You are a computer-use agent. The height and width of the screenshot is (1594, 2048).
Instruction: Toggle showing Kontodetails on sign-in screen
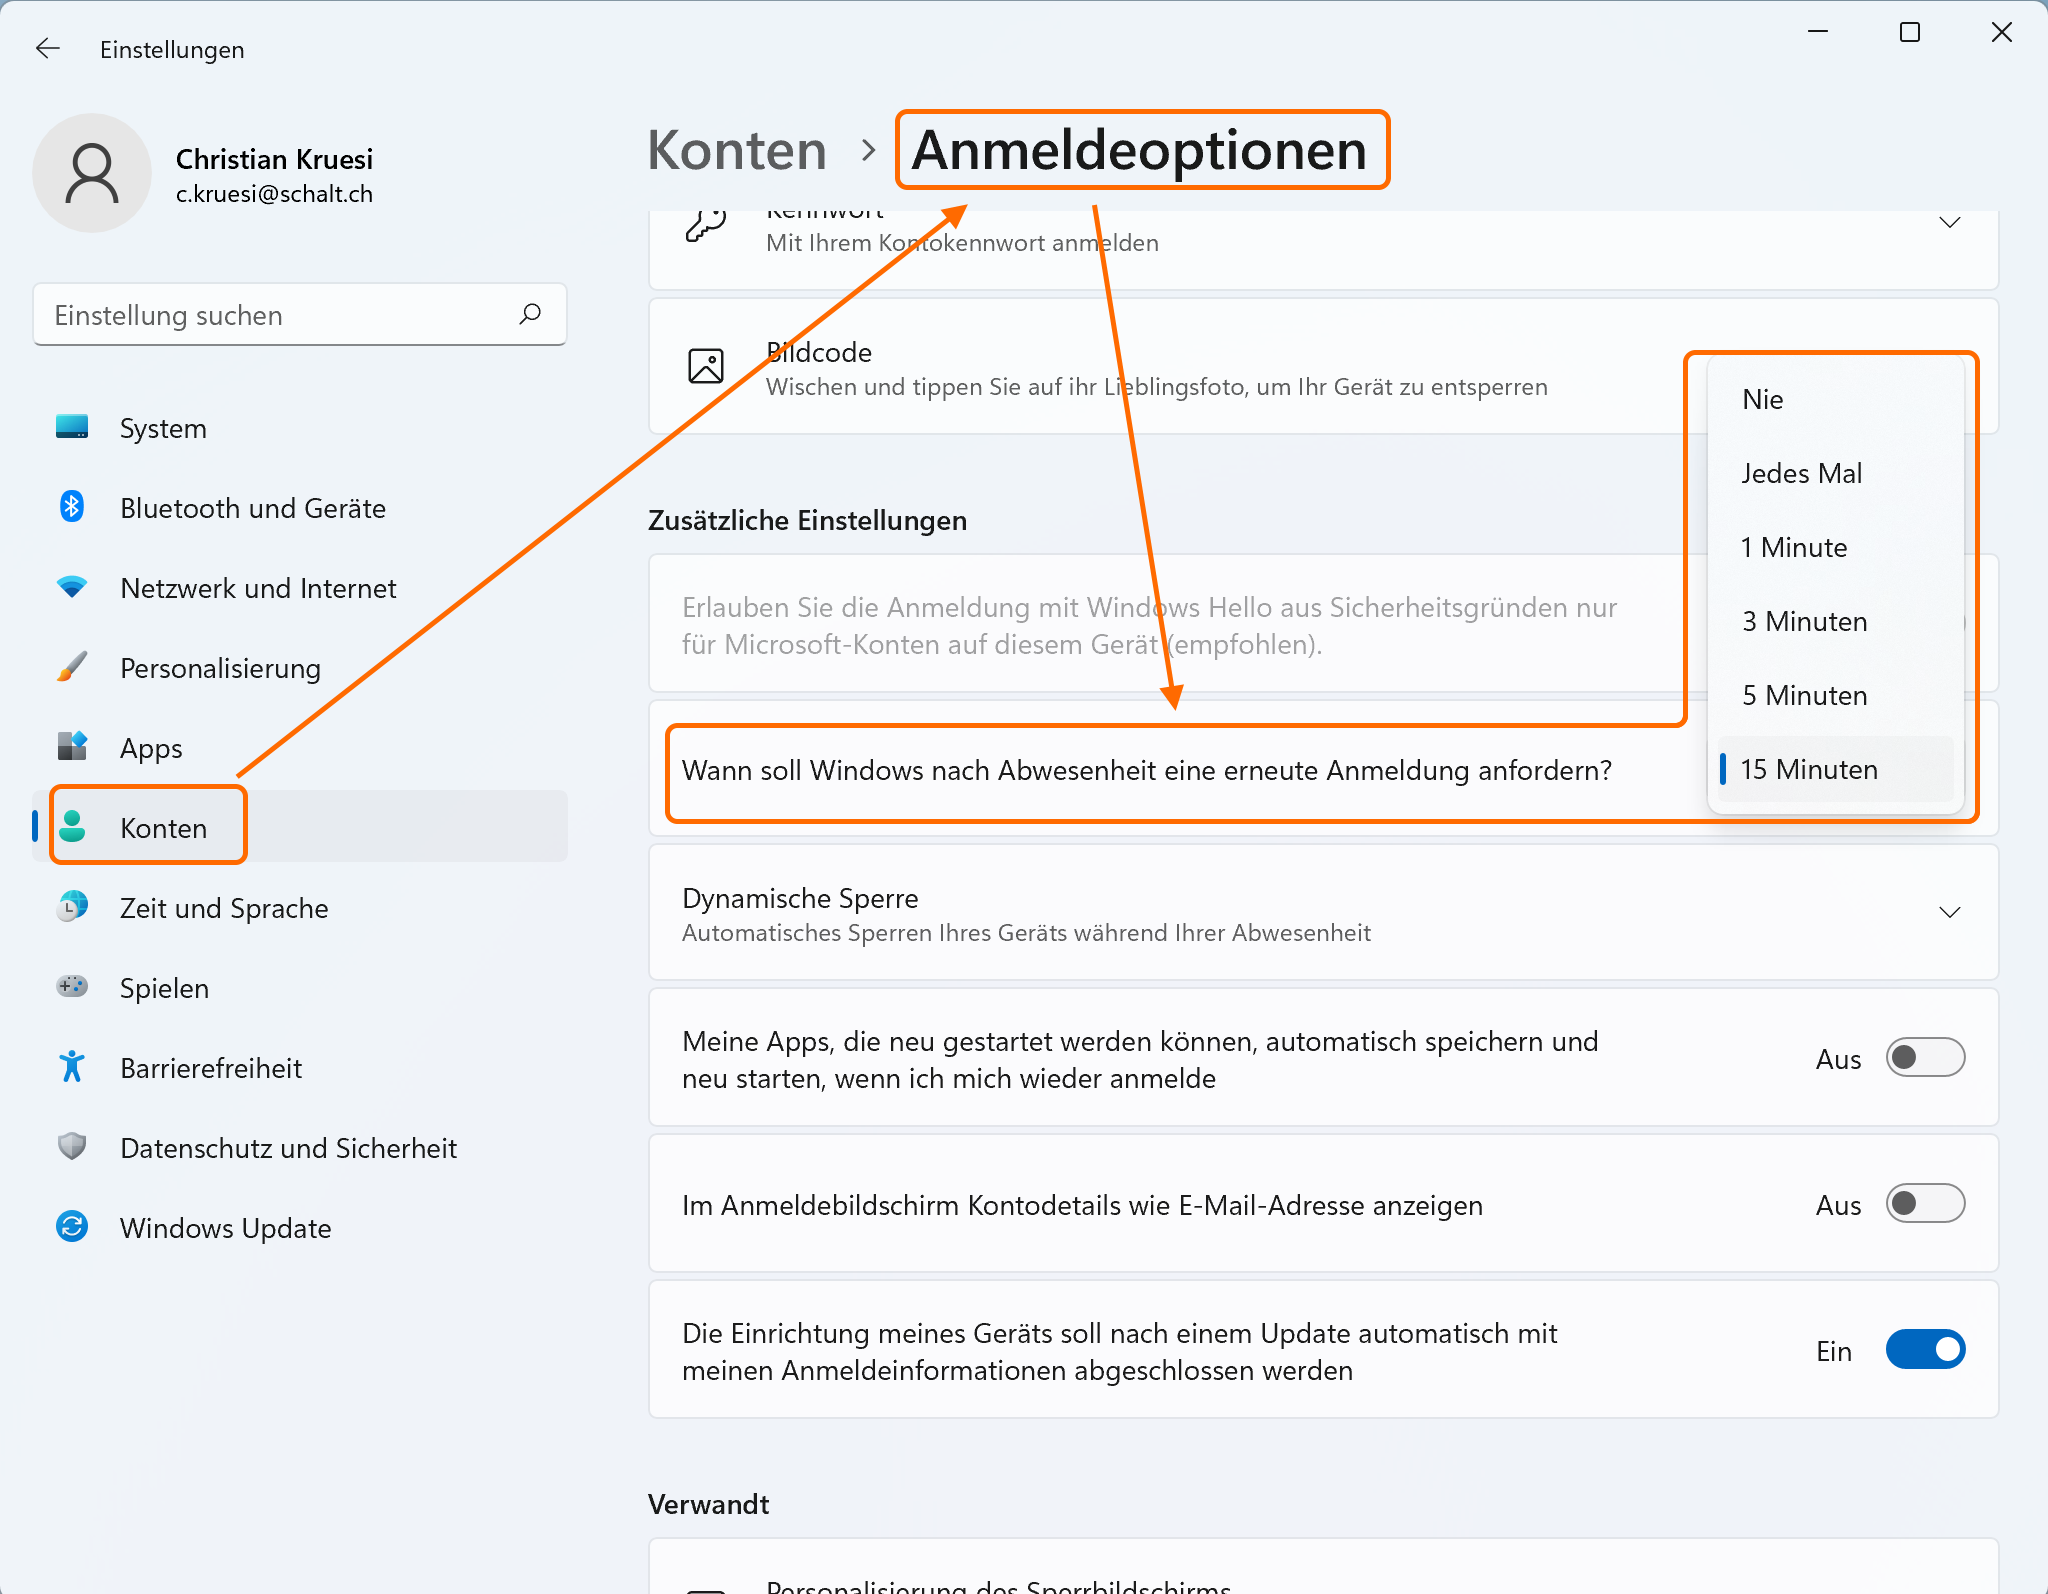[x=1924, y=1204]
